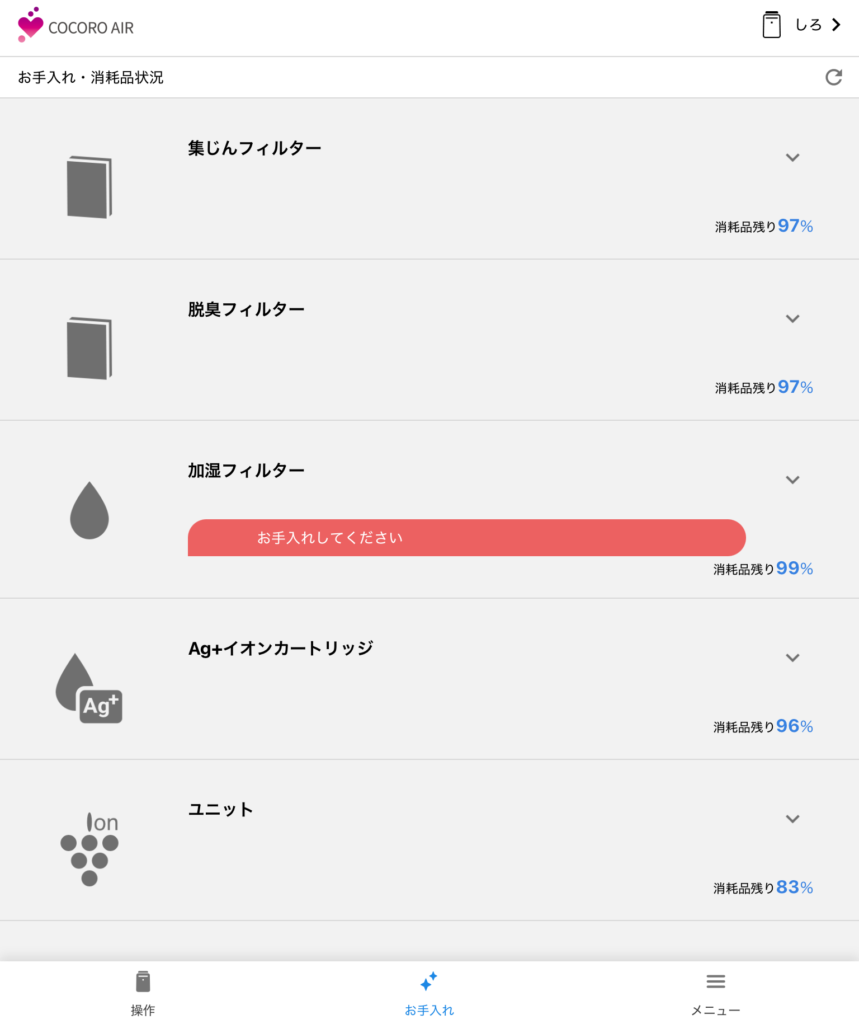Click the air purifier device icon
The height and width of the screenshot is (1024, 859).
(x=771, y=25)
